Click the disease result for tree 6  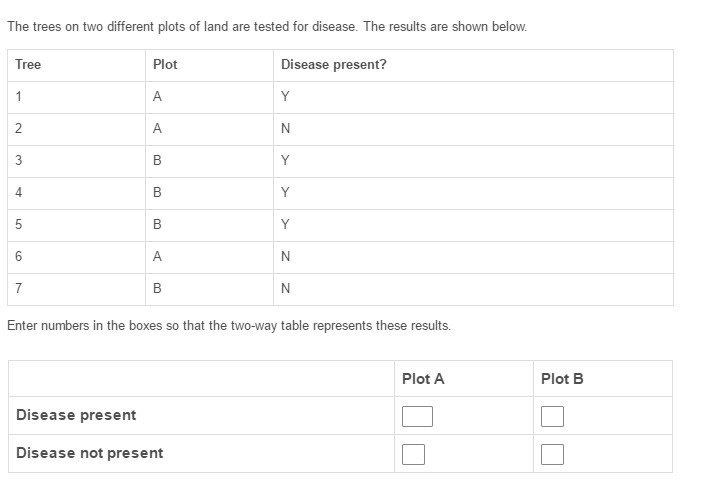point(286,257)
